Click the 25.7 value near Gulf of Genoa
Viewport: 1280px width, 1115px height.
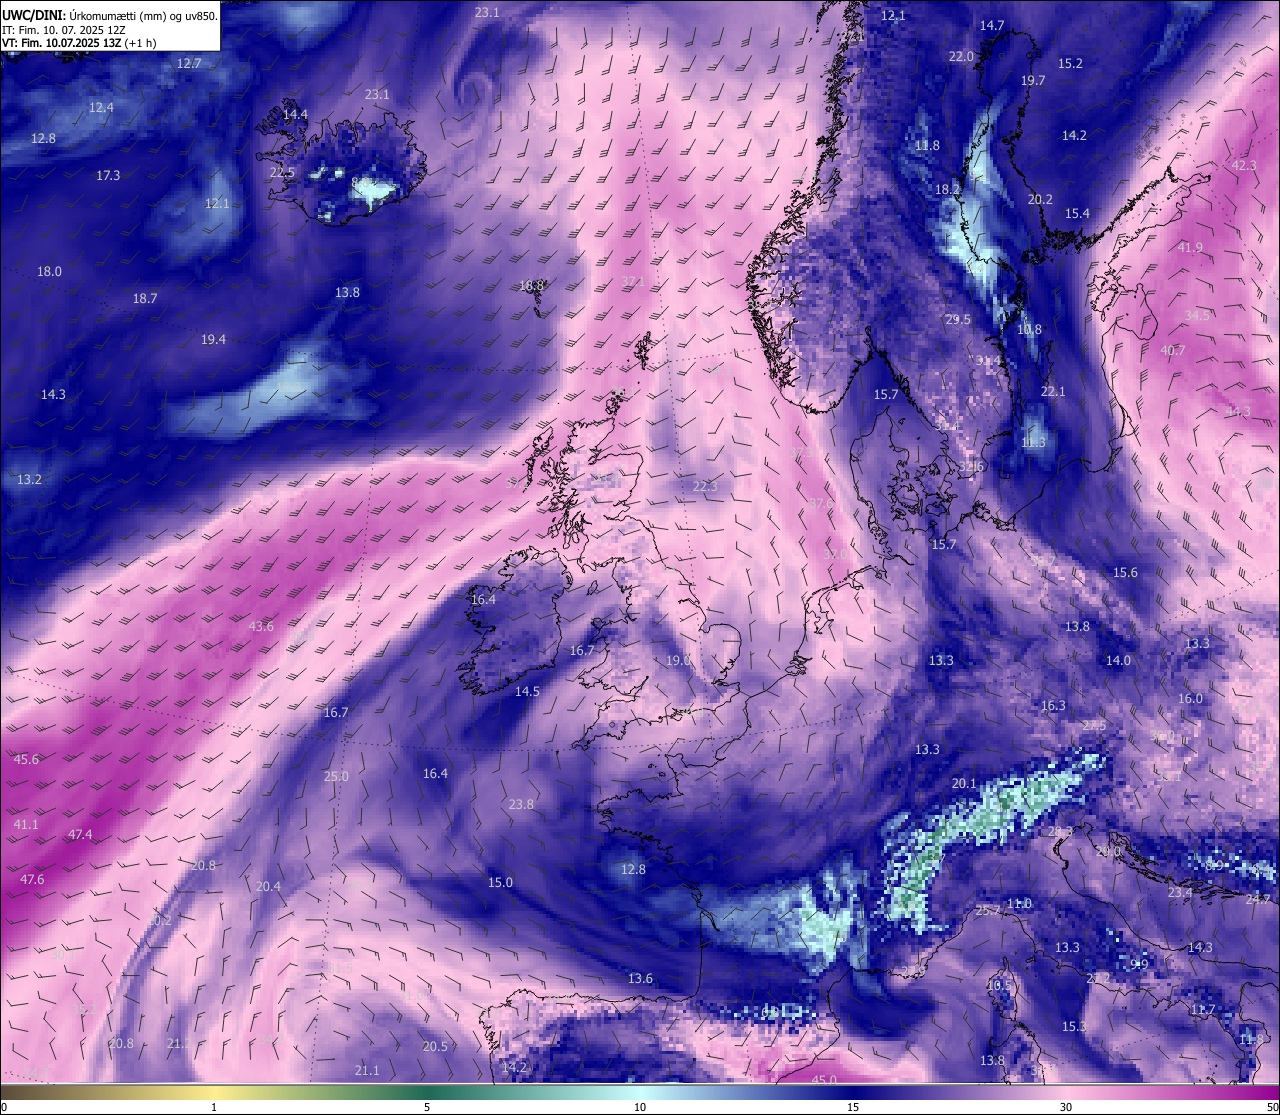[988, 910]
